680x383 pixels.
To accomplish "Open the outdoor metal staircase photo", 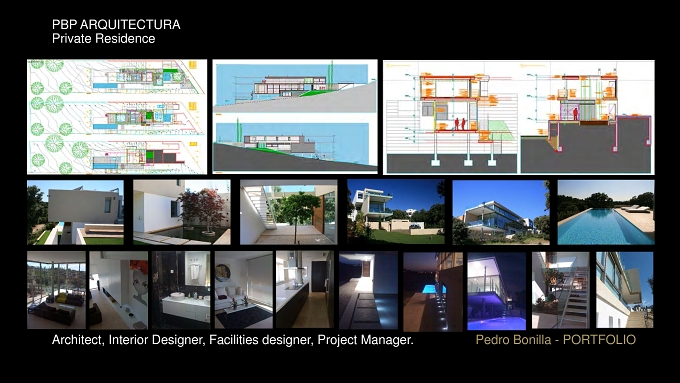I will click(x=561, y=290).
